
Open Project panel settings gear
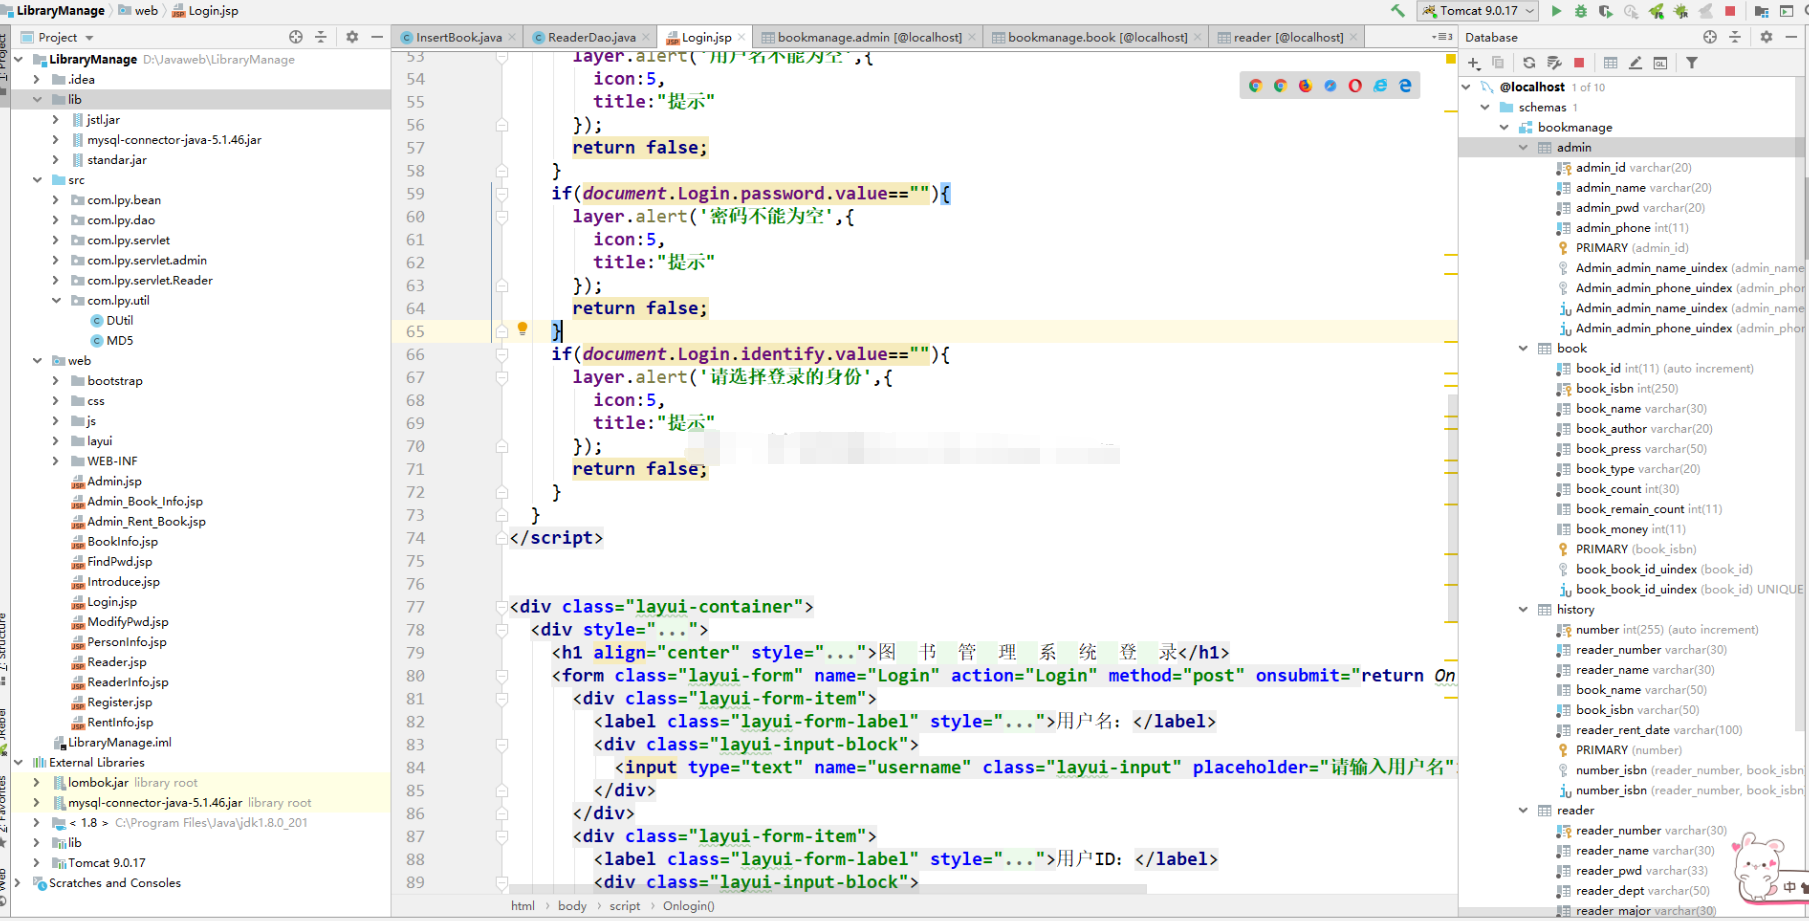click(352, 37)
